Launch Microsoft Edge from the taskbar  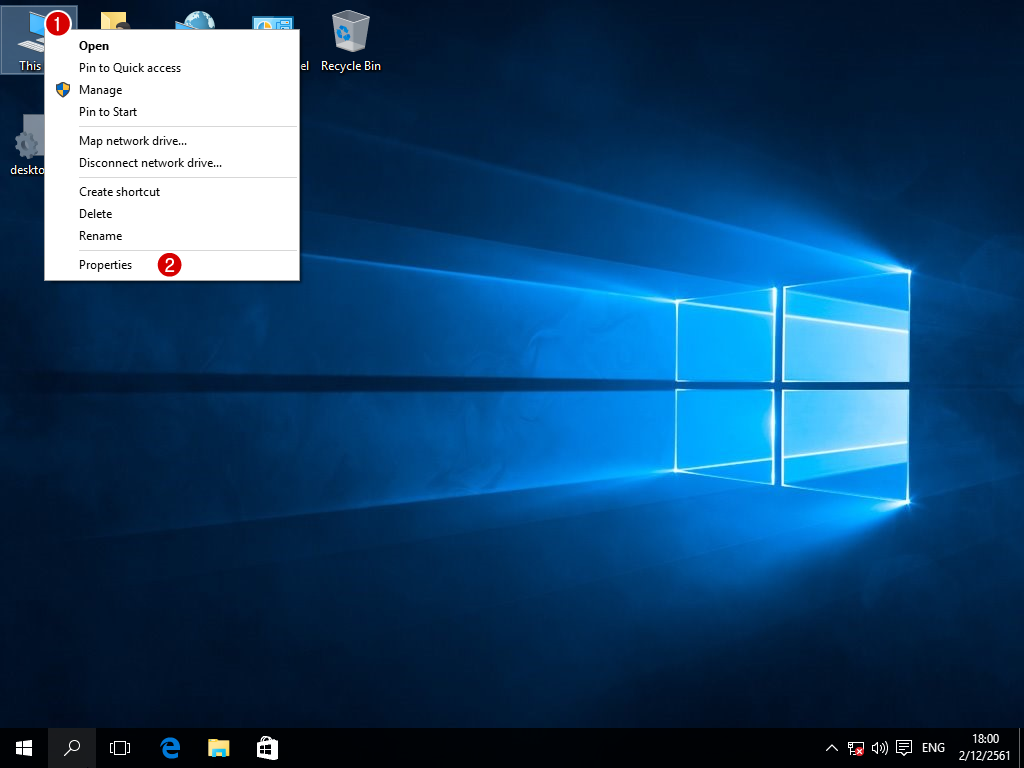point(170,747)
